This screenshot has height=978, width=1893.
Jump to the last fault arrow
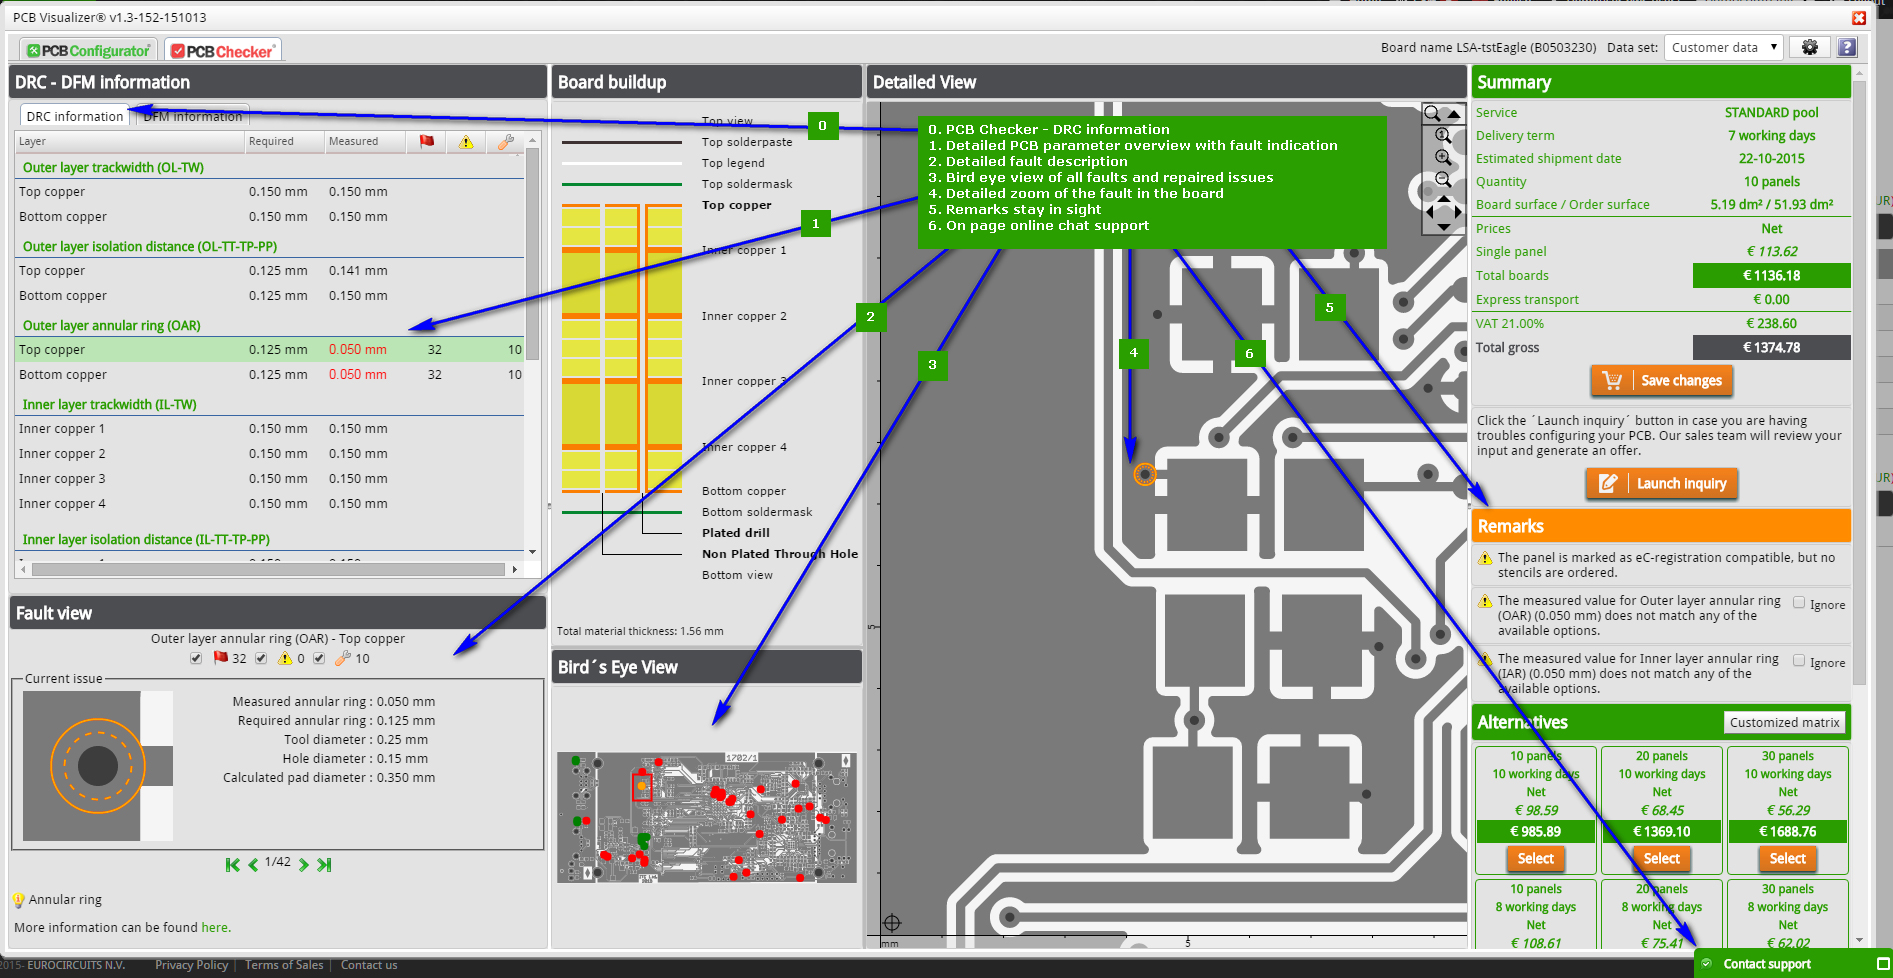click(x=324, y=865)
